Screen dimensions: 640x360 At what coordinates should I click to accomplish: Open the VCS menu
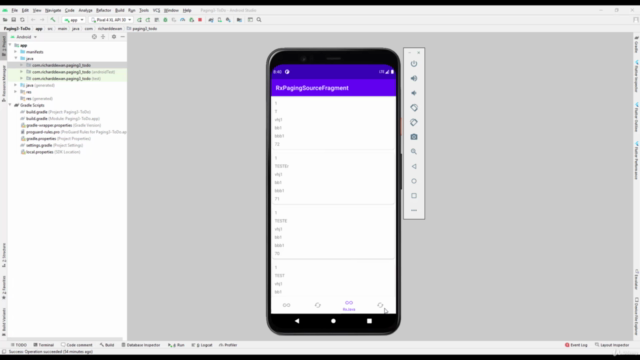156,10
